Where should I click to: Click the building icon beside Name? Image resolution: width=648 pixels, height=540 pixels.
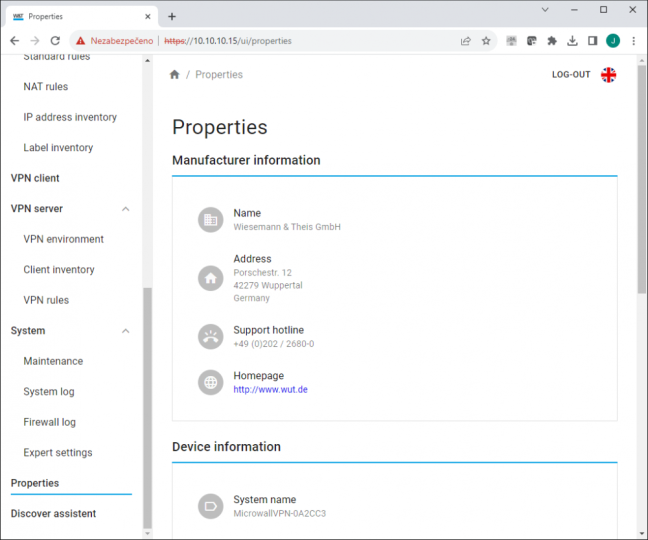pyautogui.click(x=210, y=220)
